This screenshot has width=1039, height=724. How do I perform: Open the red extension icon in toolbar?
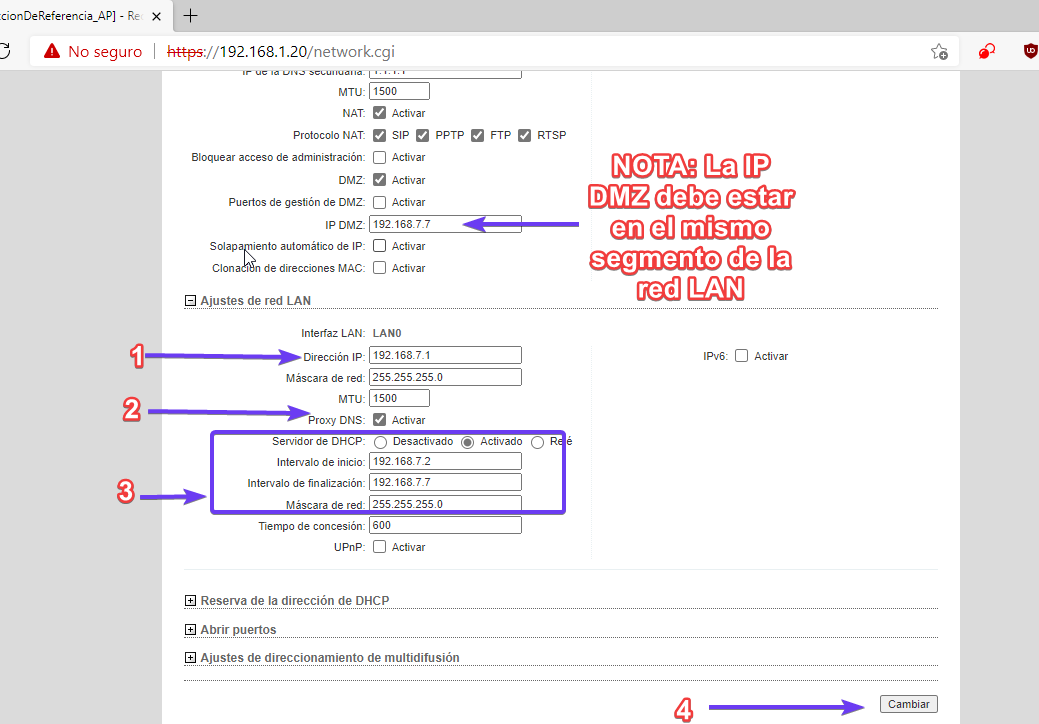pyautogui.click(x=986, y=51)
